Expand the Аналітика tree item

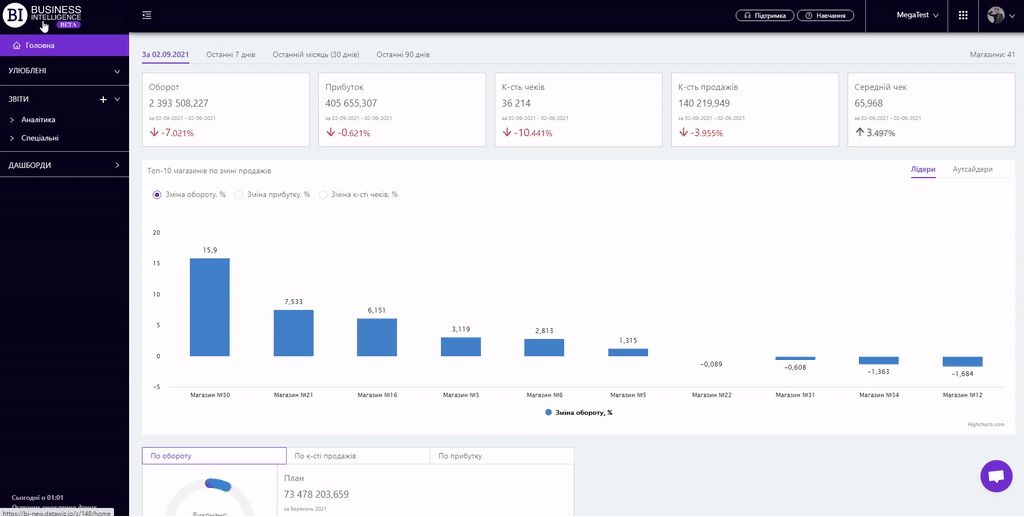[x=12, y=120]
